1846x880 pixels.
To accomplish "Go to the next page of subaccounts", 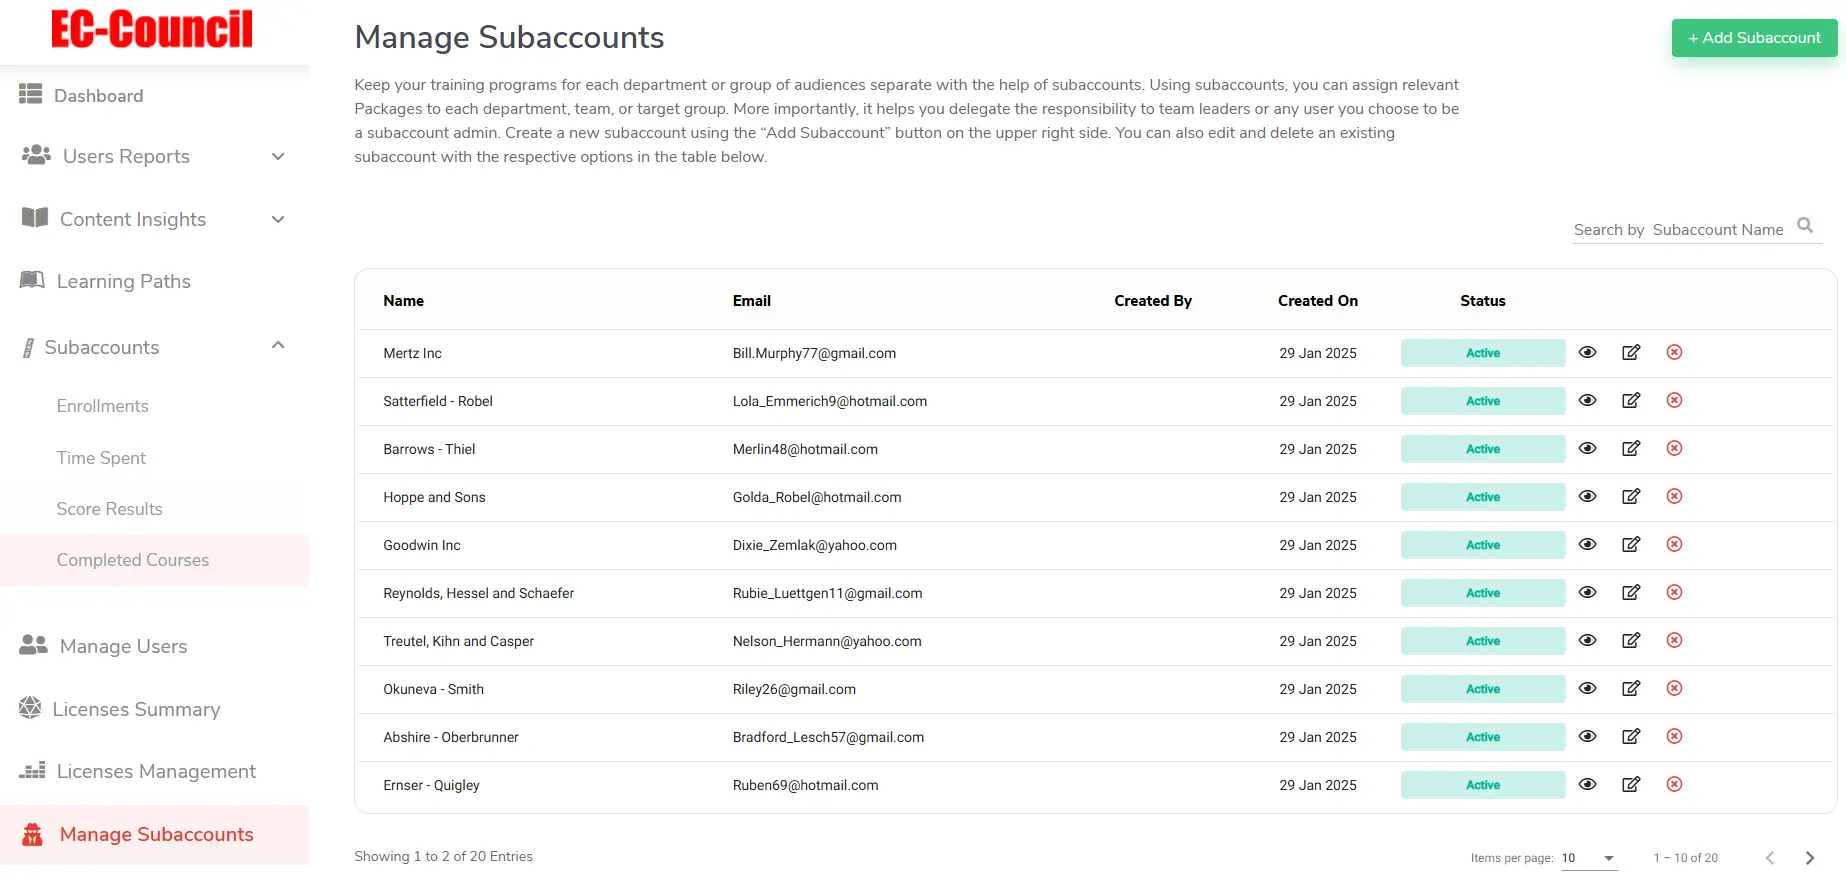I will click(1810, 858).
